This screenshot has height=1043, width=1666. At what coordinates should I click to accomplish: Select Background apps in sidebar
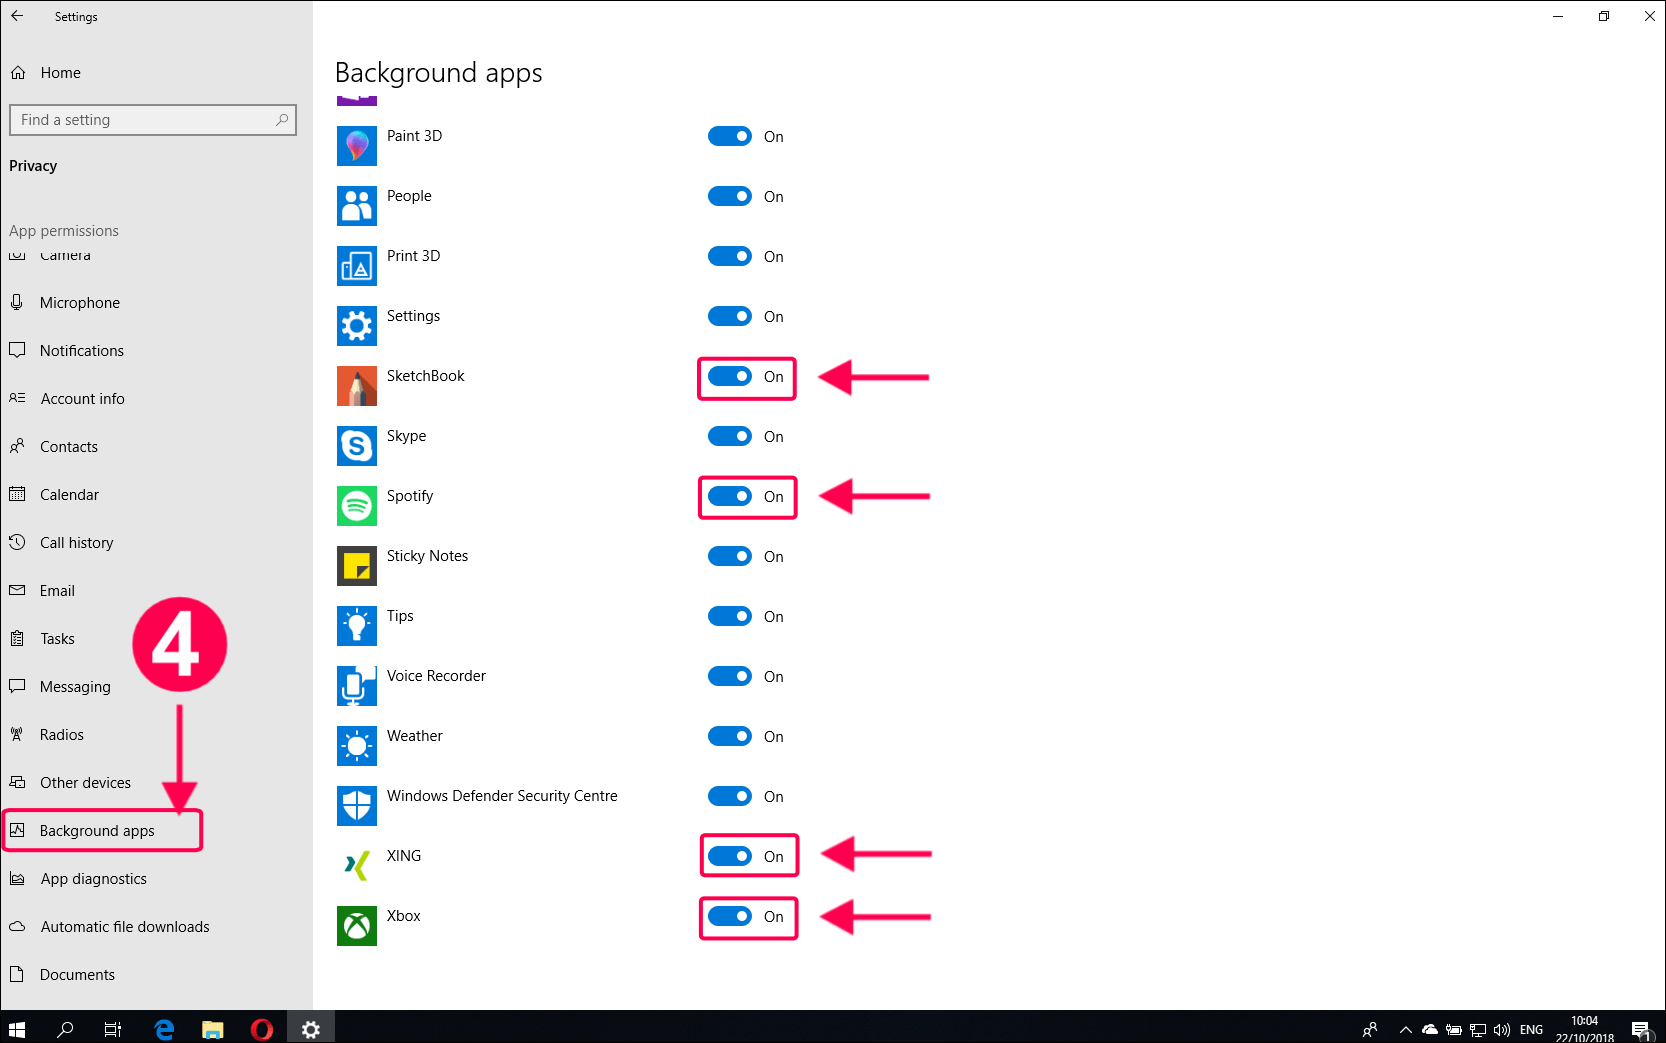[156, 831]
